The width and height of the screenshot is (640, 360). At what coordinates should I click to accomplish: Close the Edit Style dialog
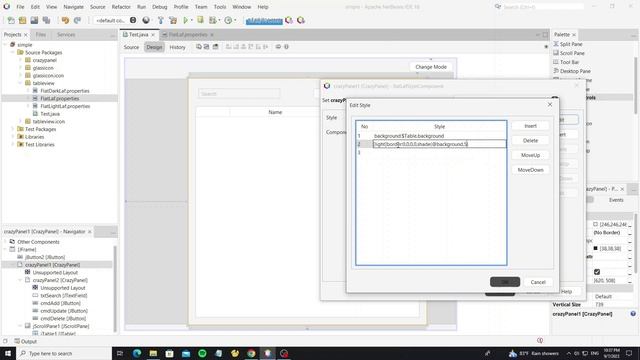coord(550,104)
